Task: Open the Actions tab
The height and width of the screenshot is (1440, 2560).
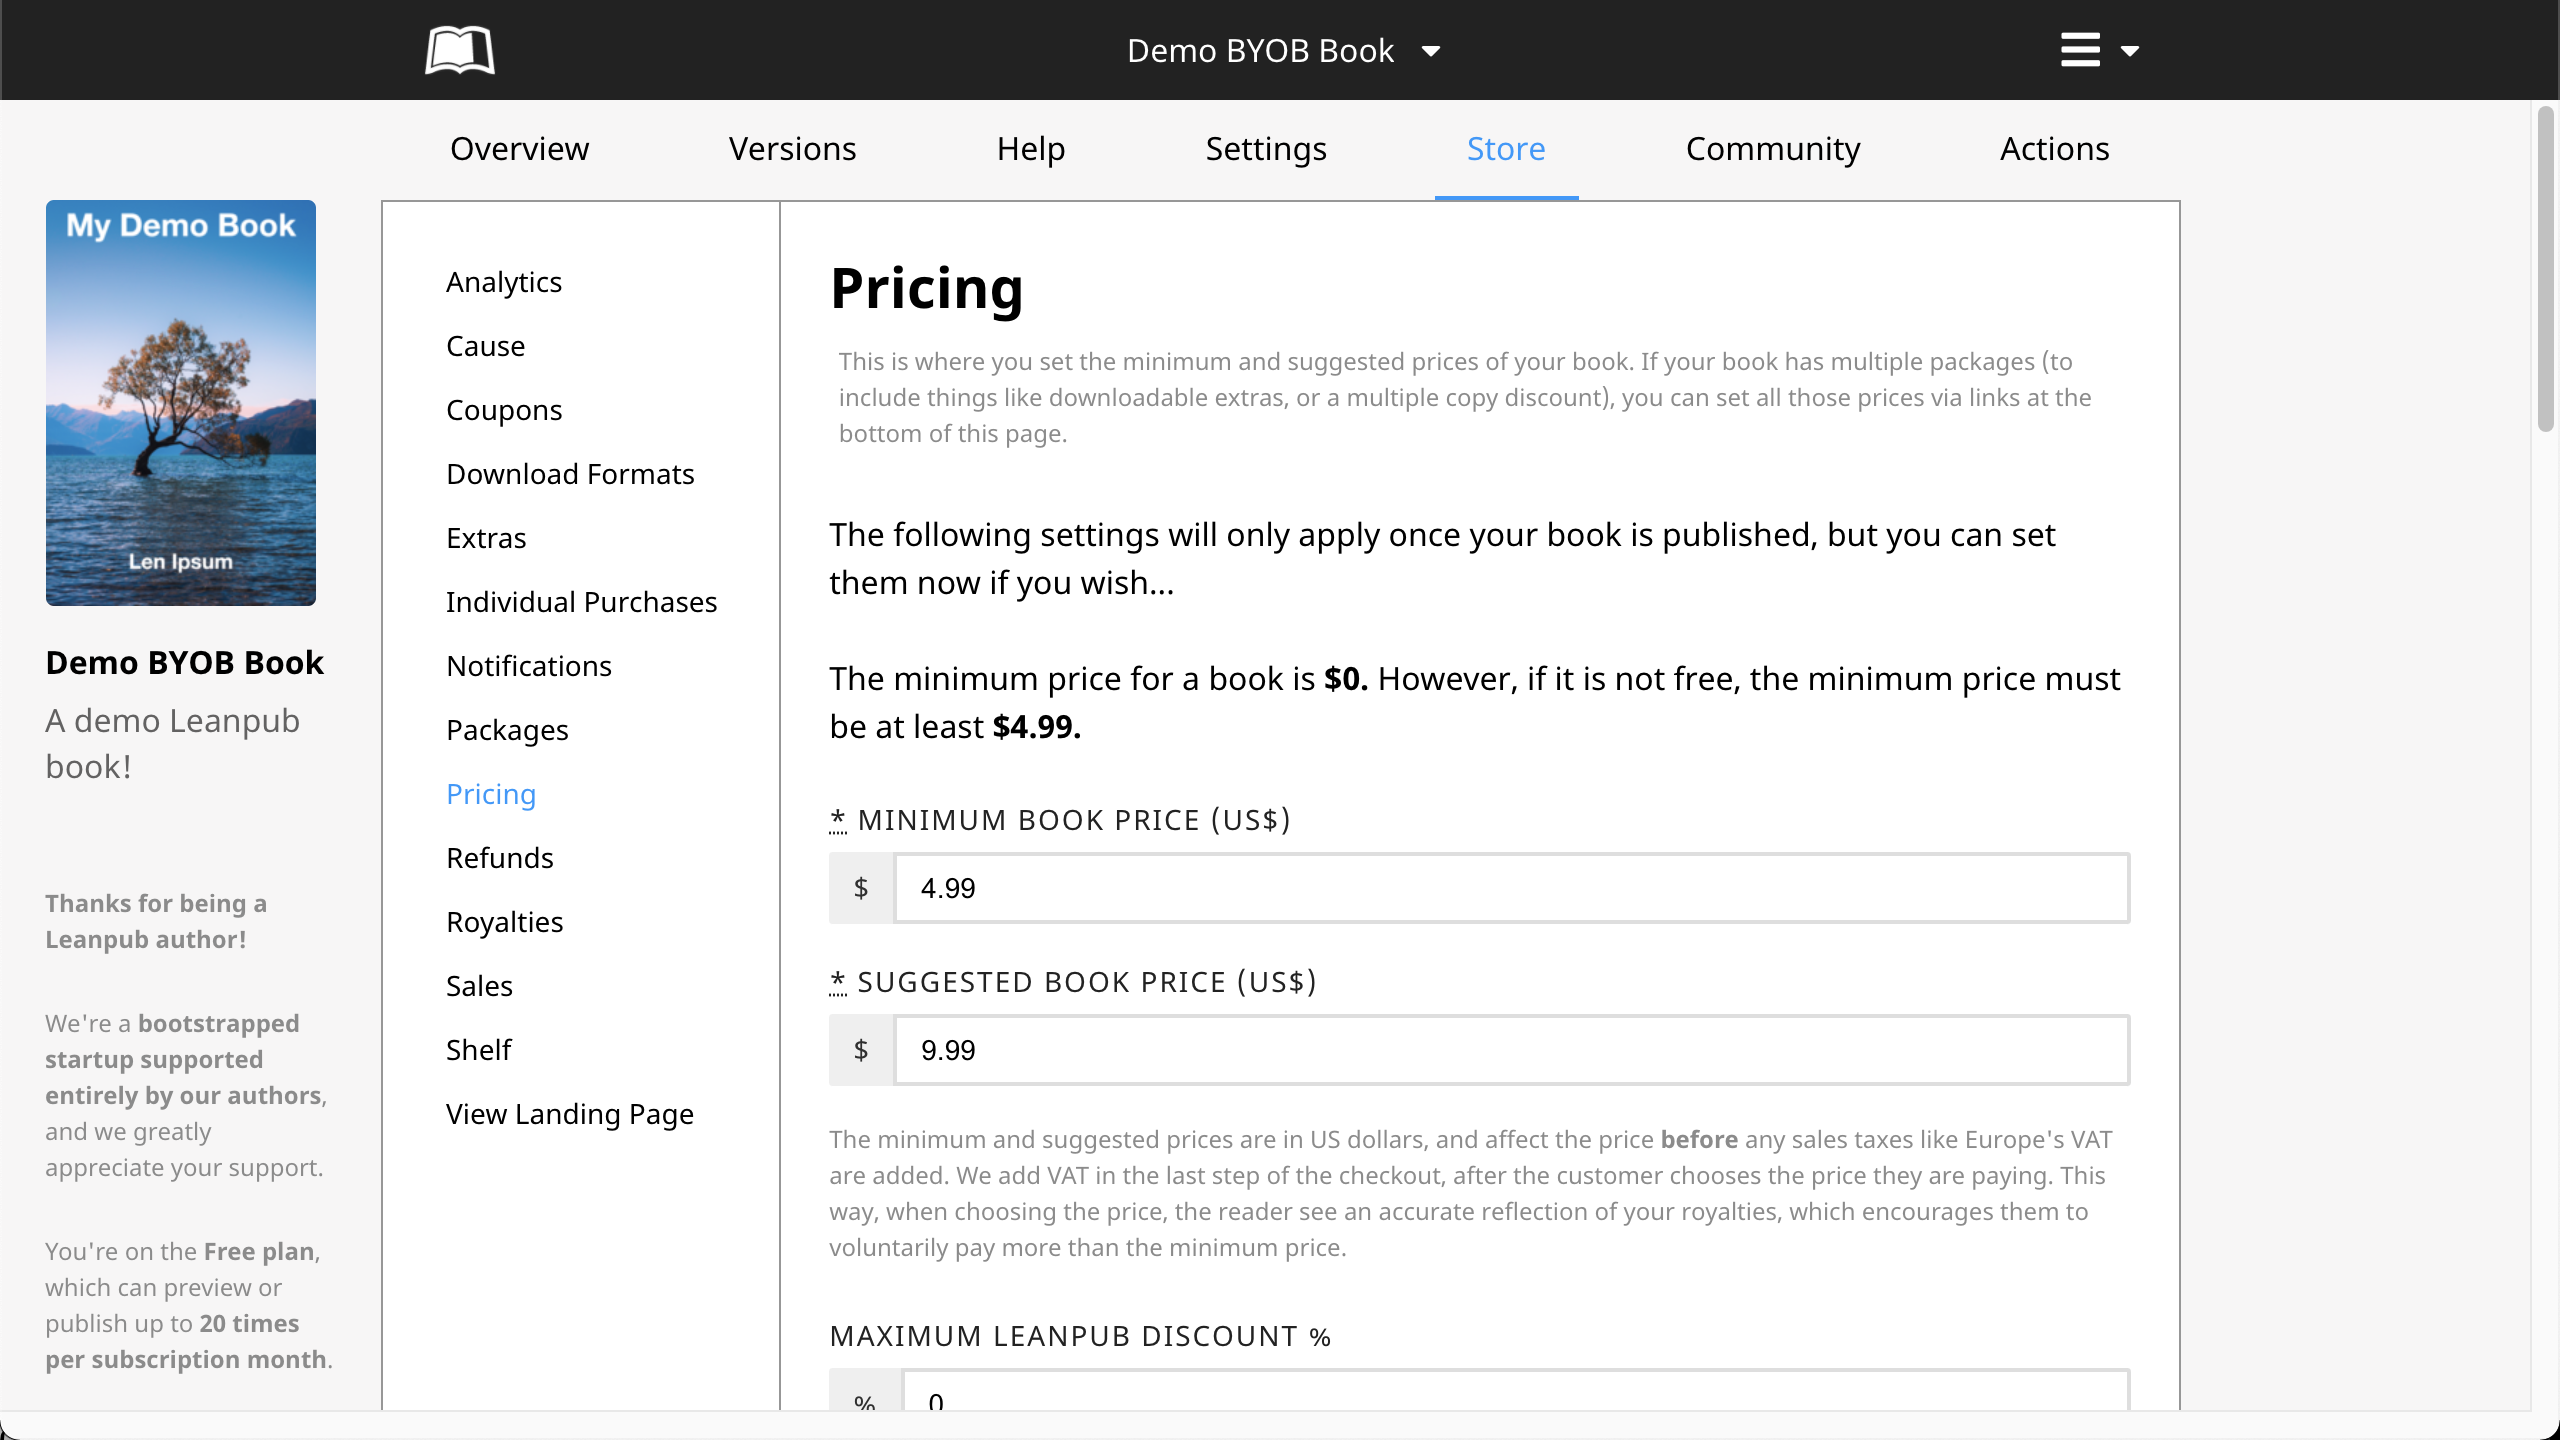Action: click(x=2054, y=148)
